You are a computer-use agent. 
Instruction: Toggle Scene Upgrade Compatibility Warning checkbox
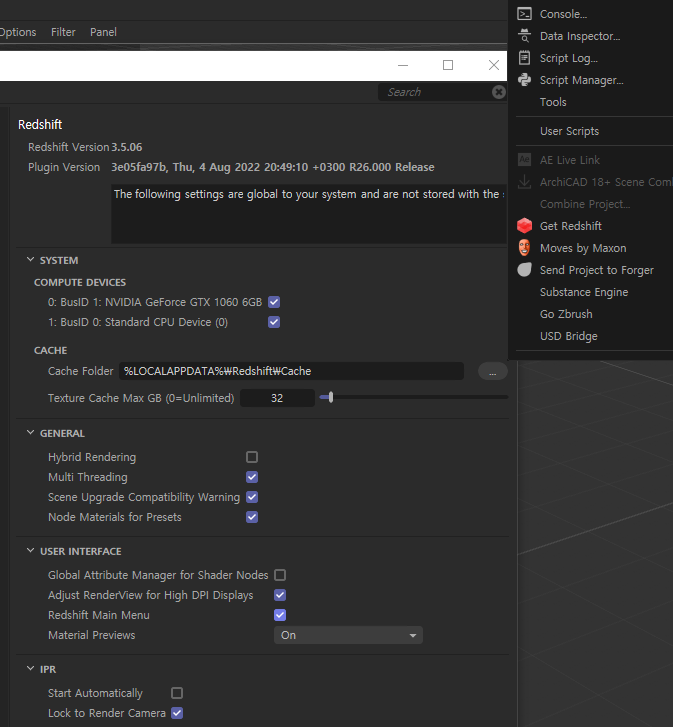[x=252, y=497]
